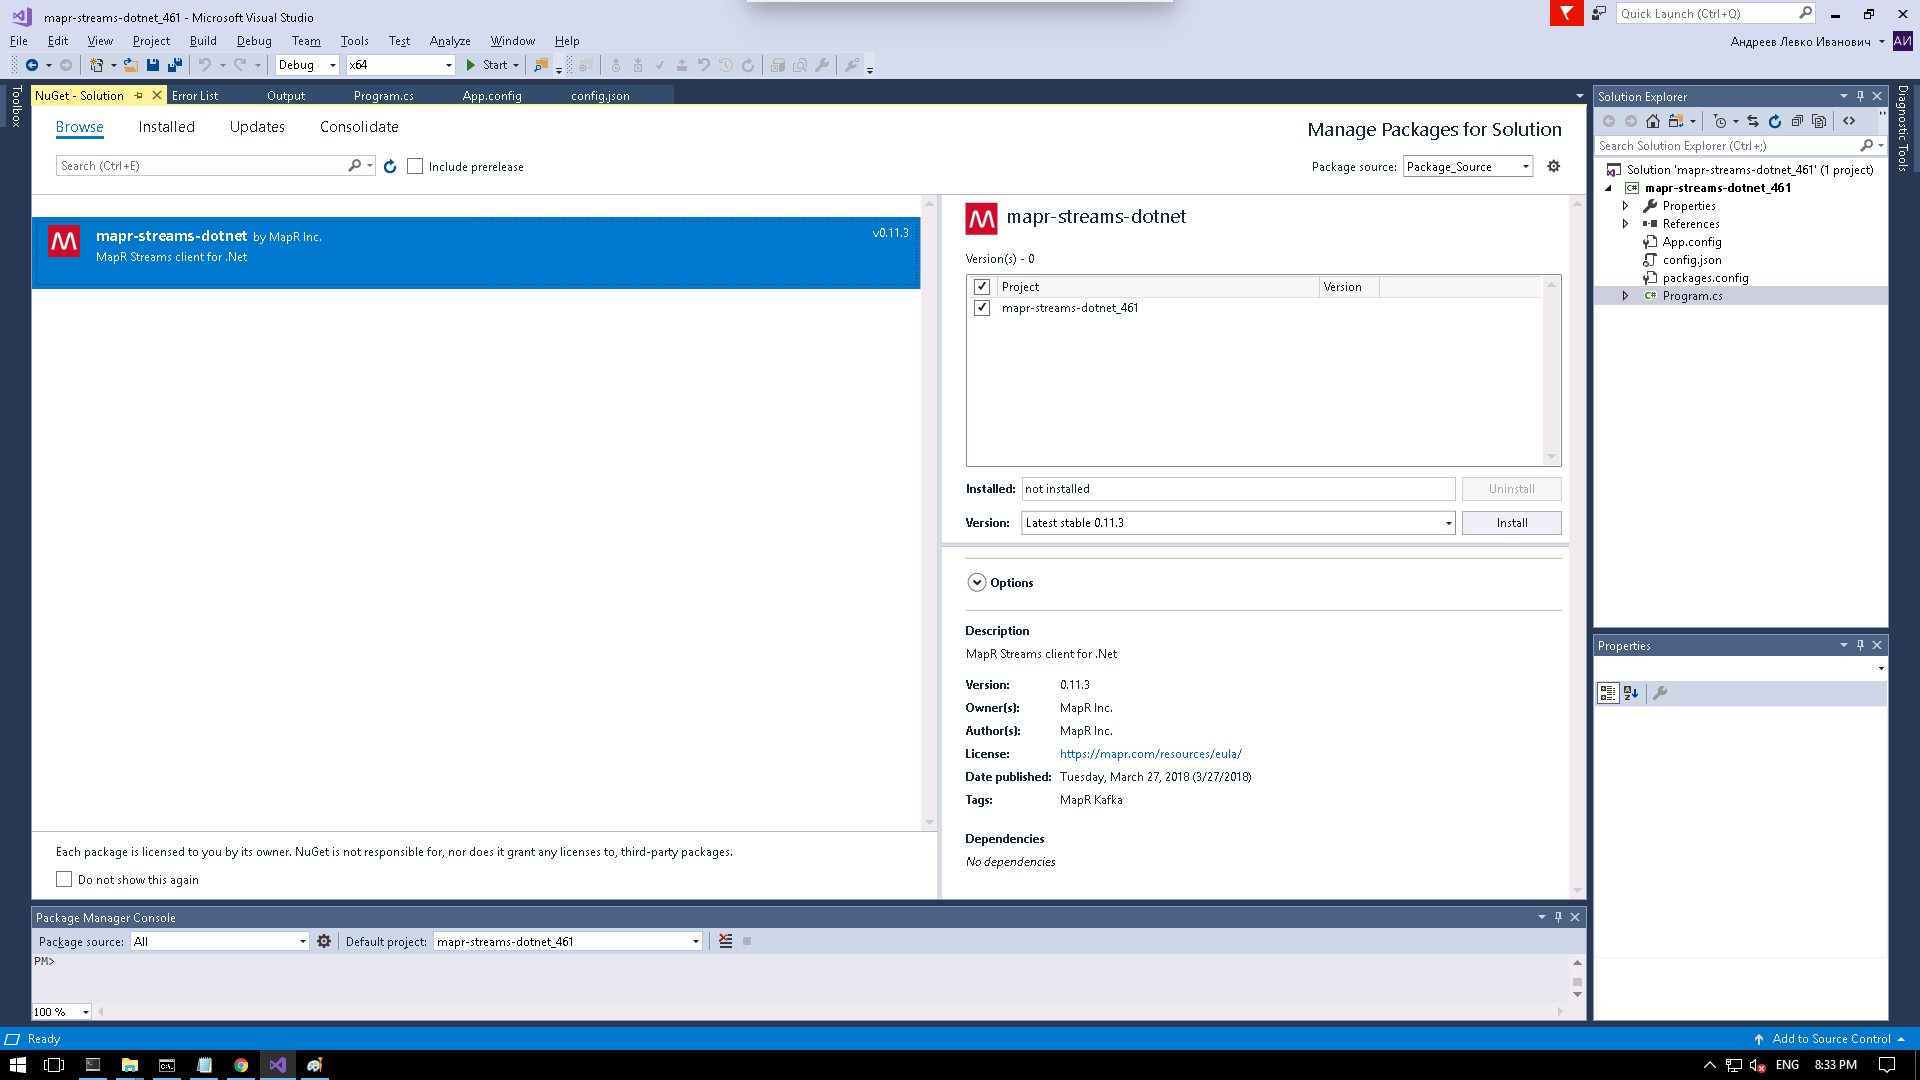The height and width of the screenshot is (1080, 1920).
Task: Uncheck the mapr-streams-dotnet_461 project checkbox
Action: 982,308
